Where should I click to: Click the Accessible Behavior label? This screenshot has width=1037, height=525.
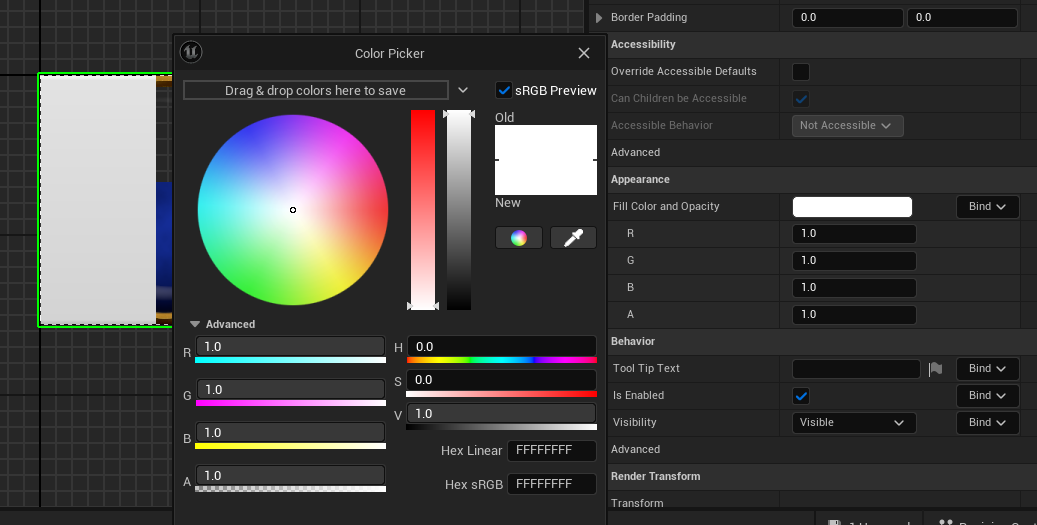(662, 125)
